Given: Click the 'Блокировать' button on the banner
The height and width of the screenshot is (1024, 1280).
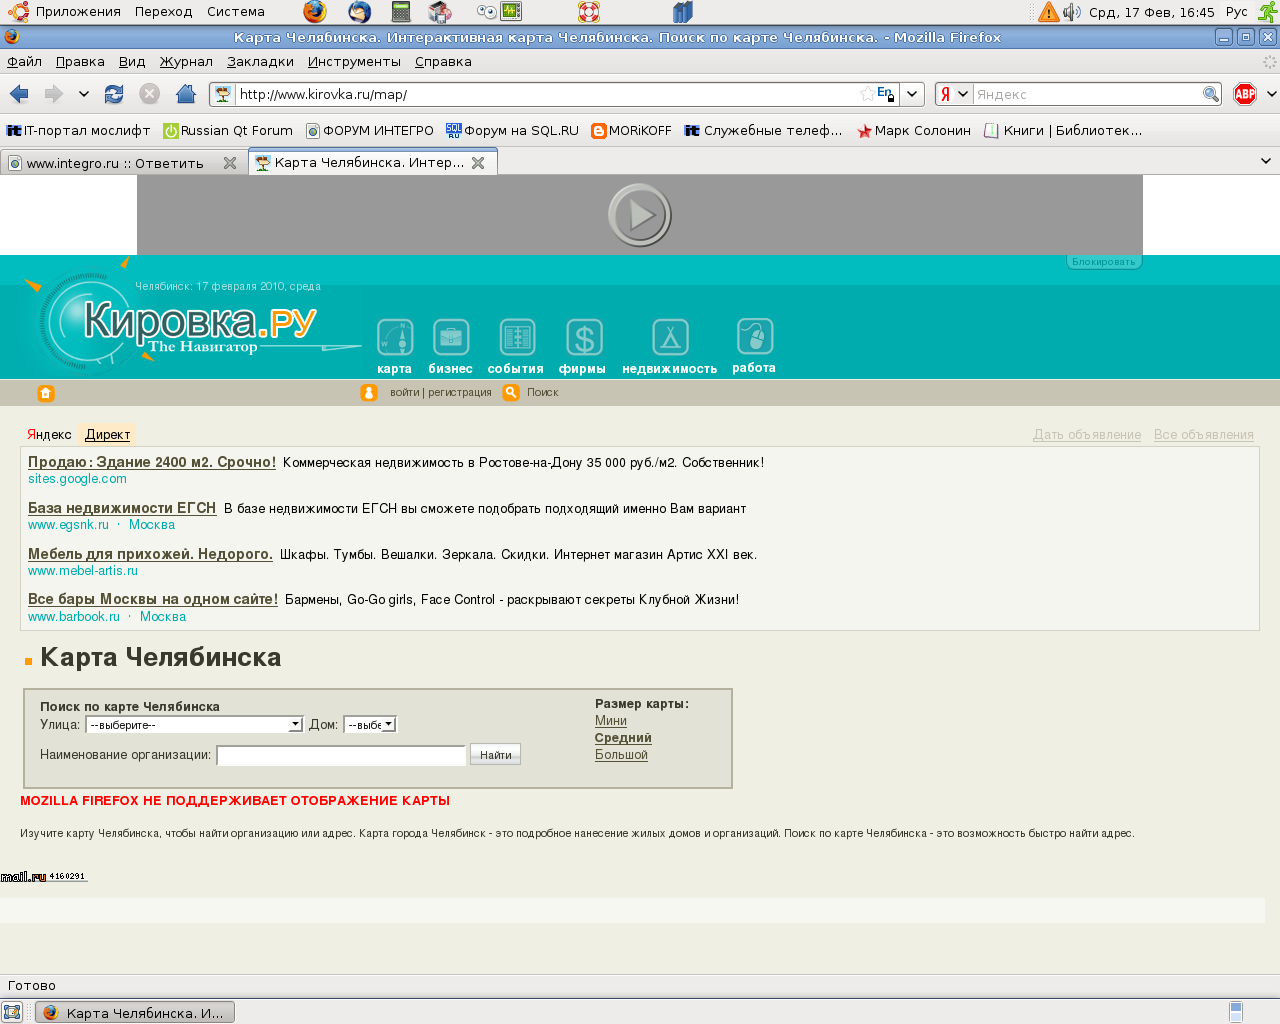Looking at the screenshot, I should (x=1104, y=262).
